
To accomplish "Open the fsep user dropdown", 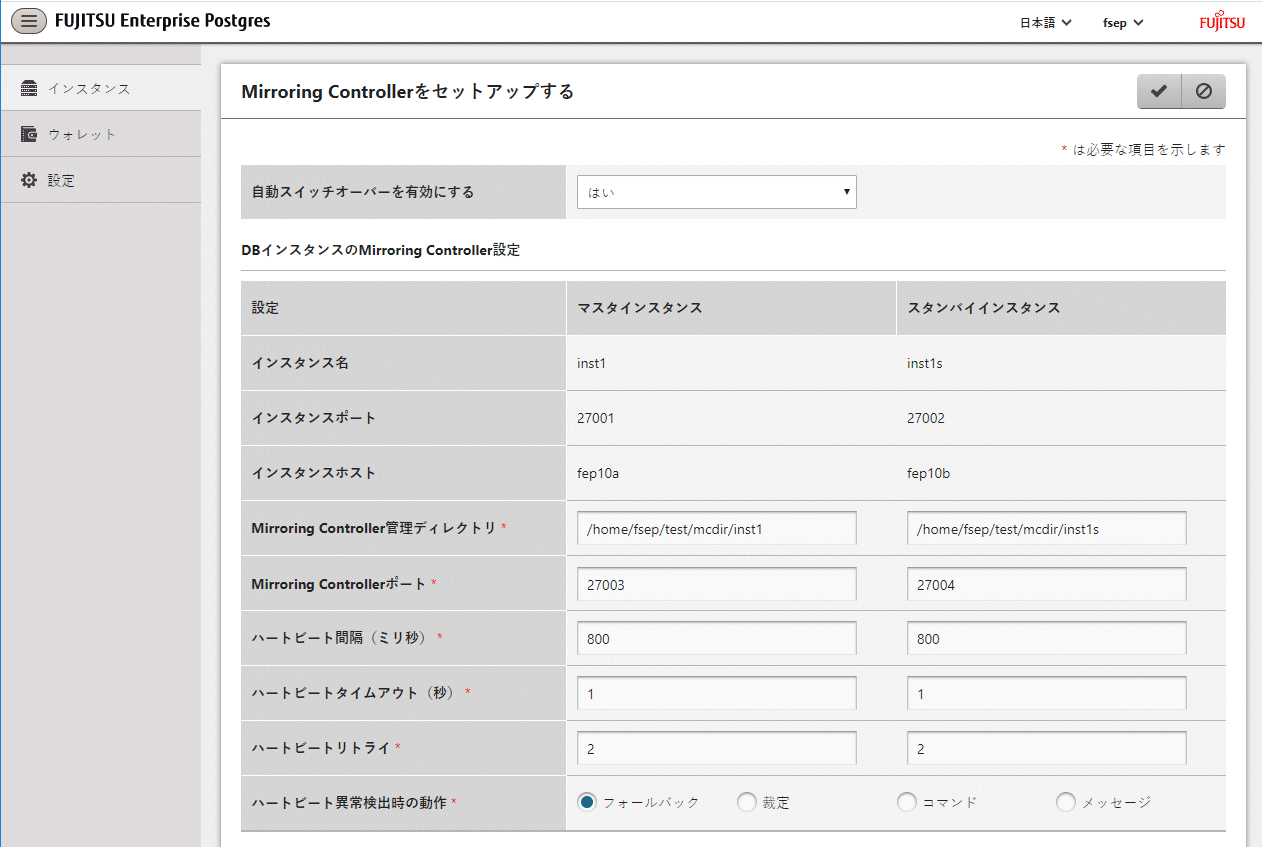I will [x=1122, y=22].
